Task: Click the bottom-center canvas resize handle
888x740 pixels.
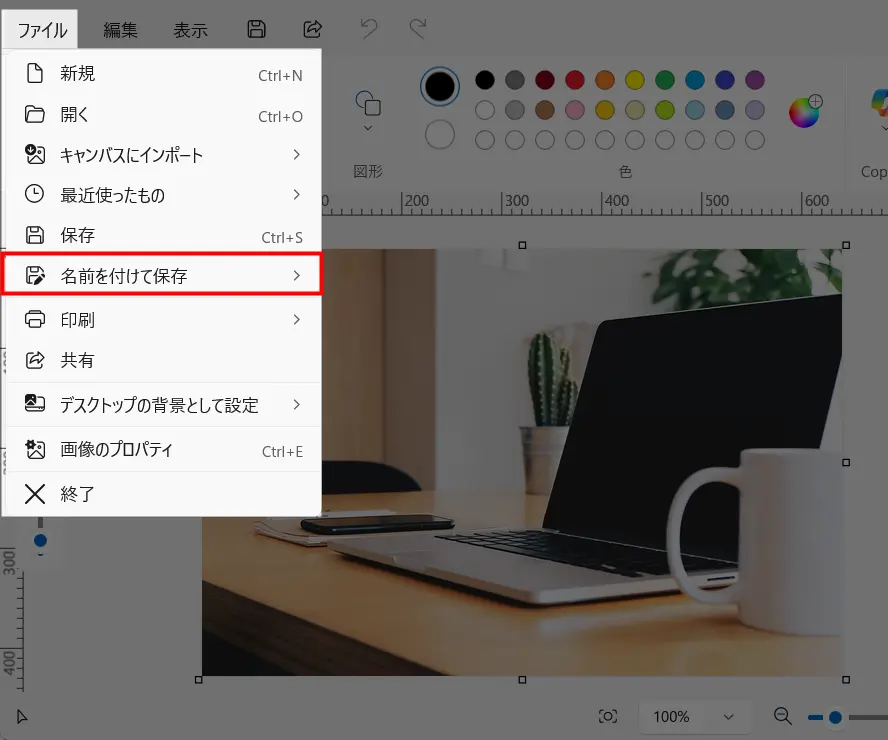Action: [x=522, y=679]
